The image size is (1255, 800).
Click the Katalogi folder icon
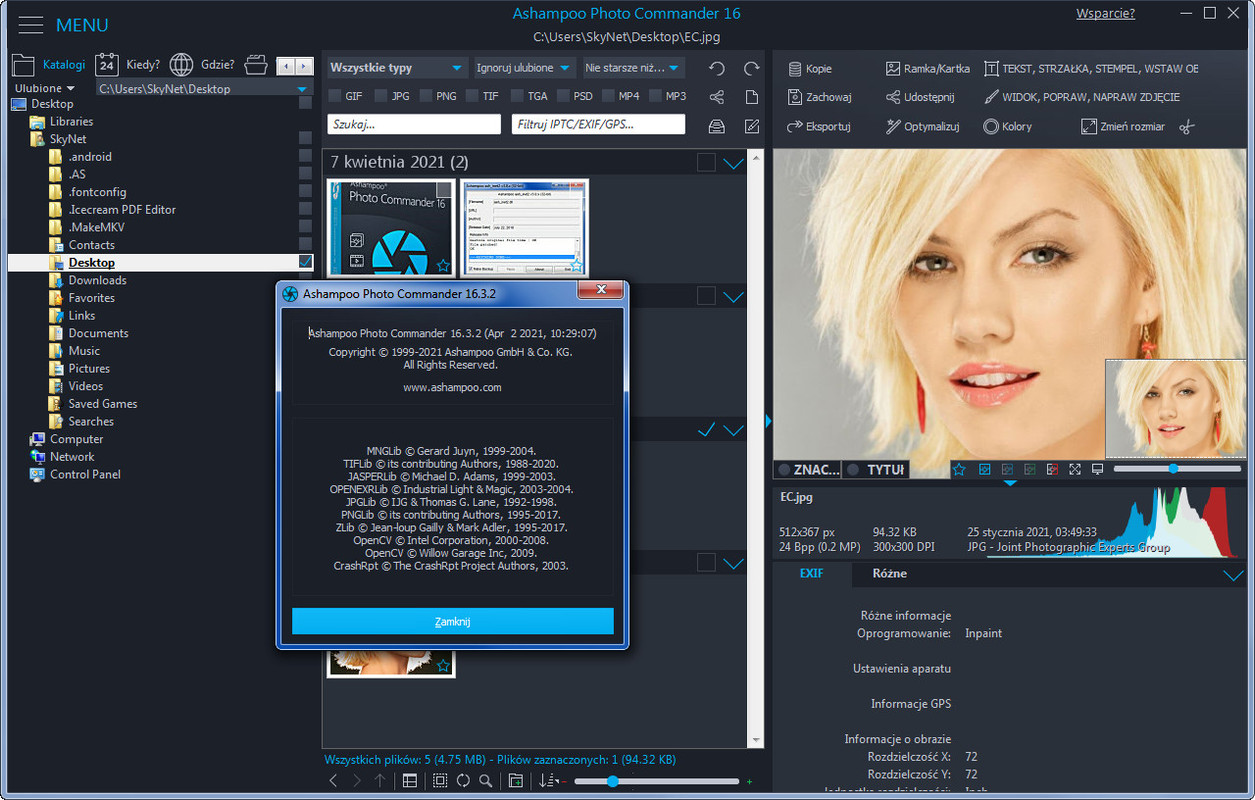[23, 65]
